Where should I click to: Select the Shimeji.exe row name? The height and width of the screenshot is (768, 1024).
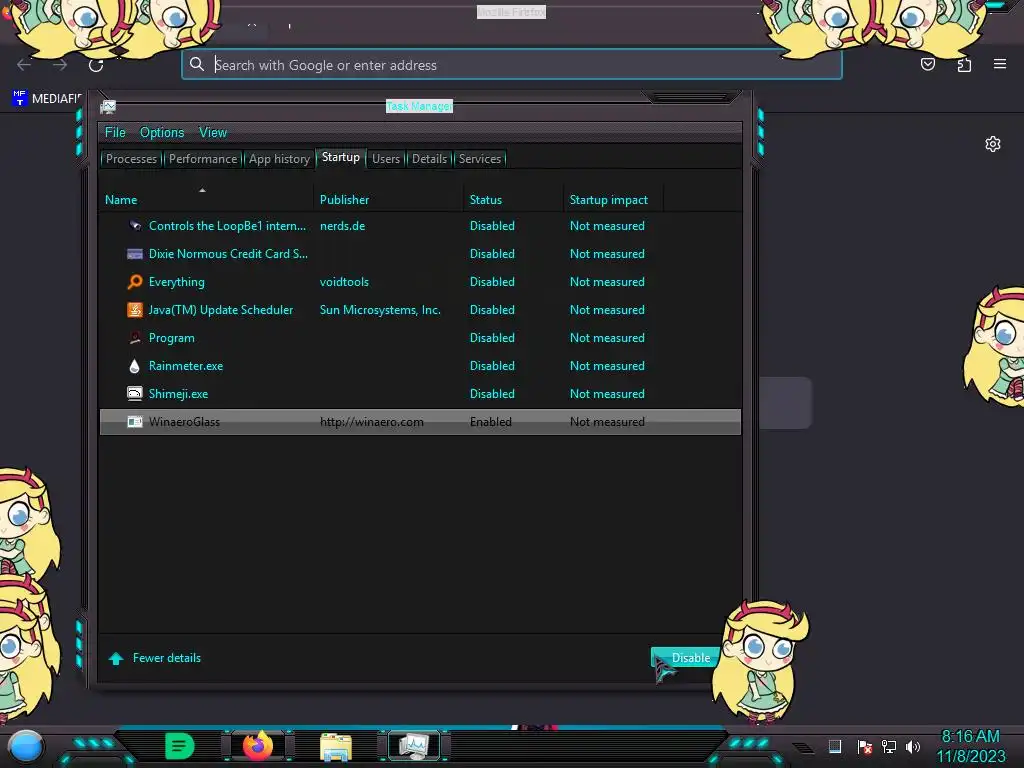(x=178, y=394)
